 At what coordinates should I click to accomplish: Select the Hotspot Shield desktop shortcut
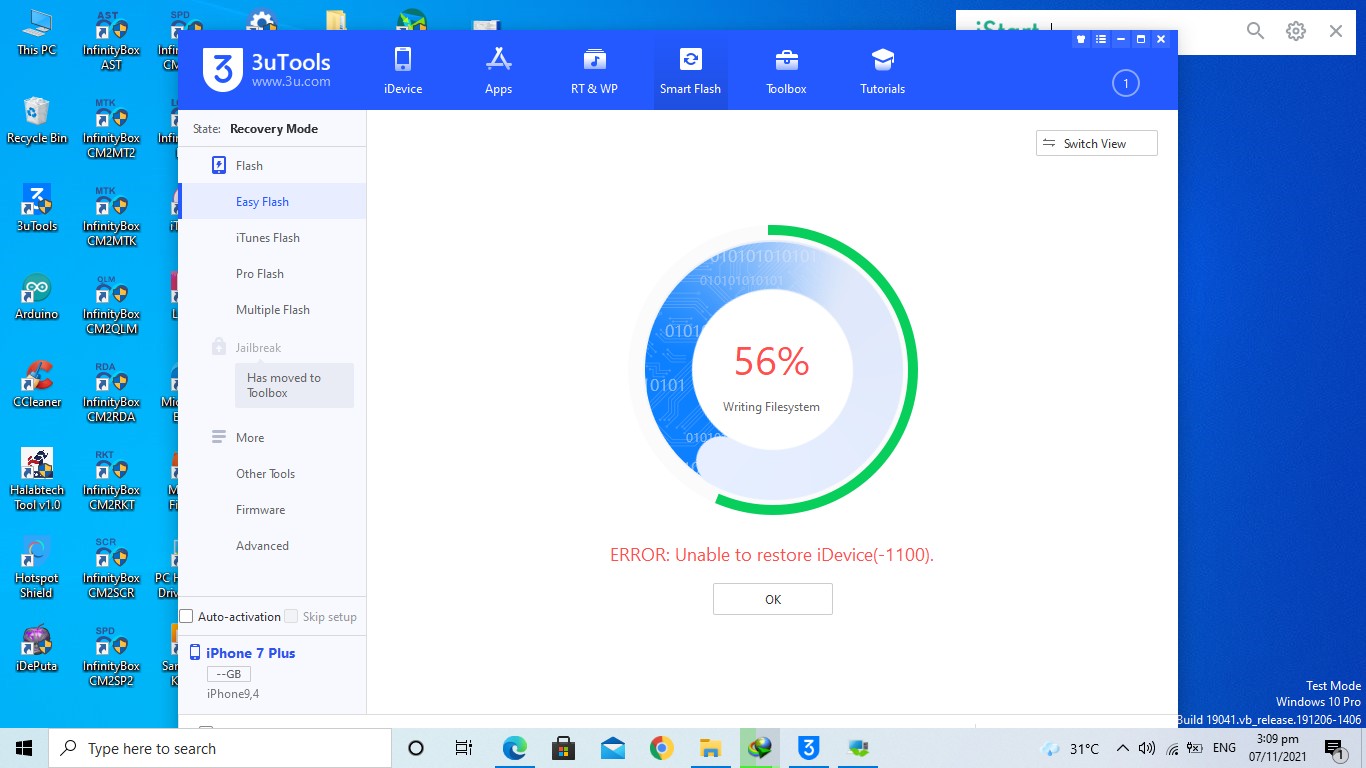(x=37, y=567)
